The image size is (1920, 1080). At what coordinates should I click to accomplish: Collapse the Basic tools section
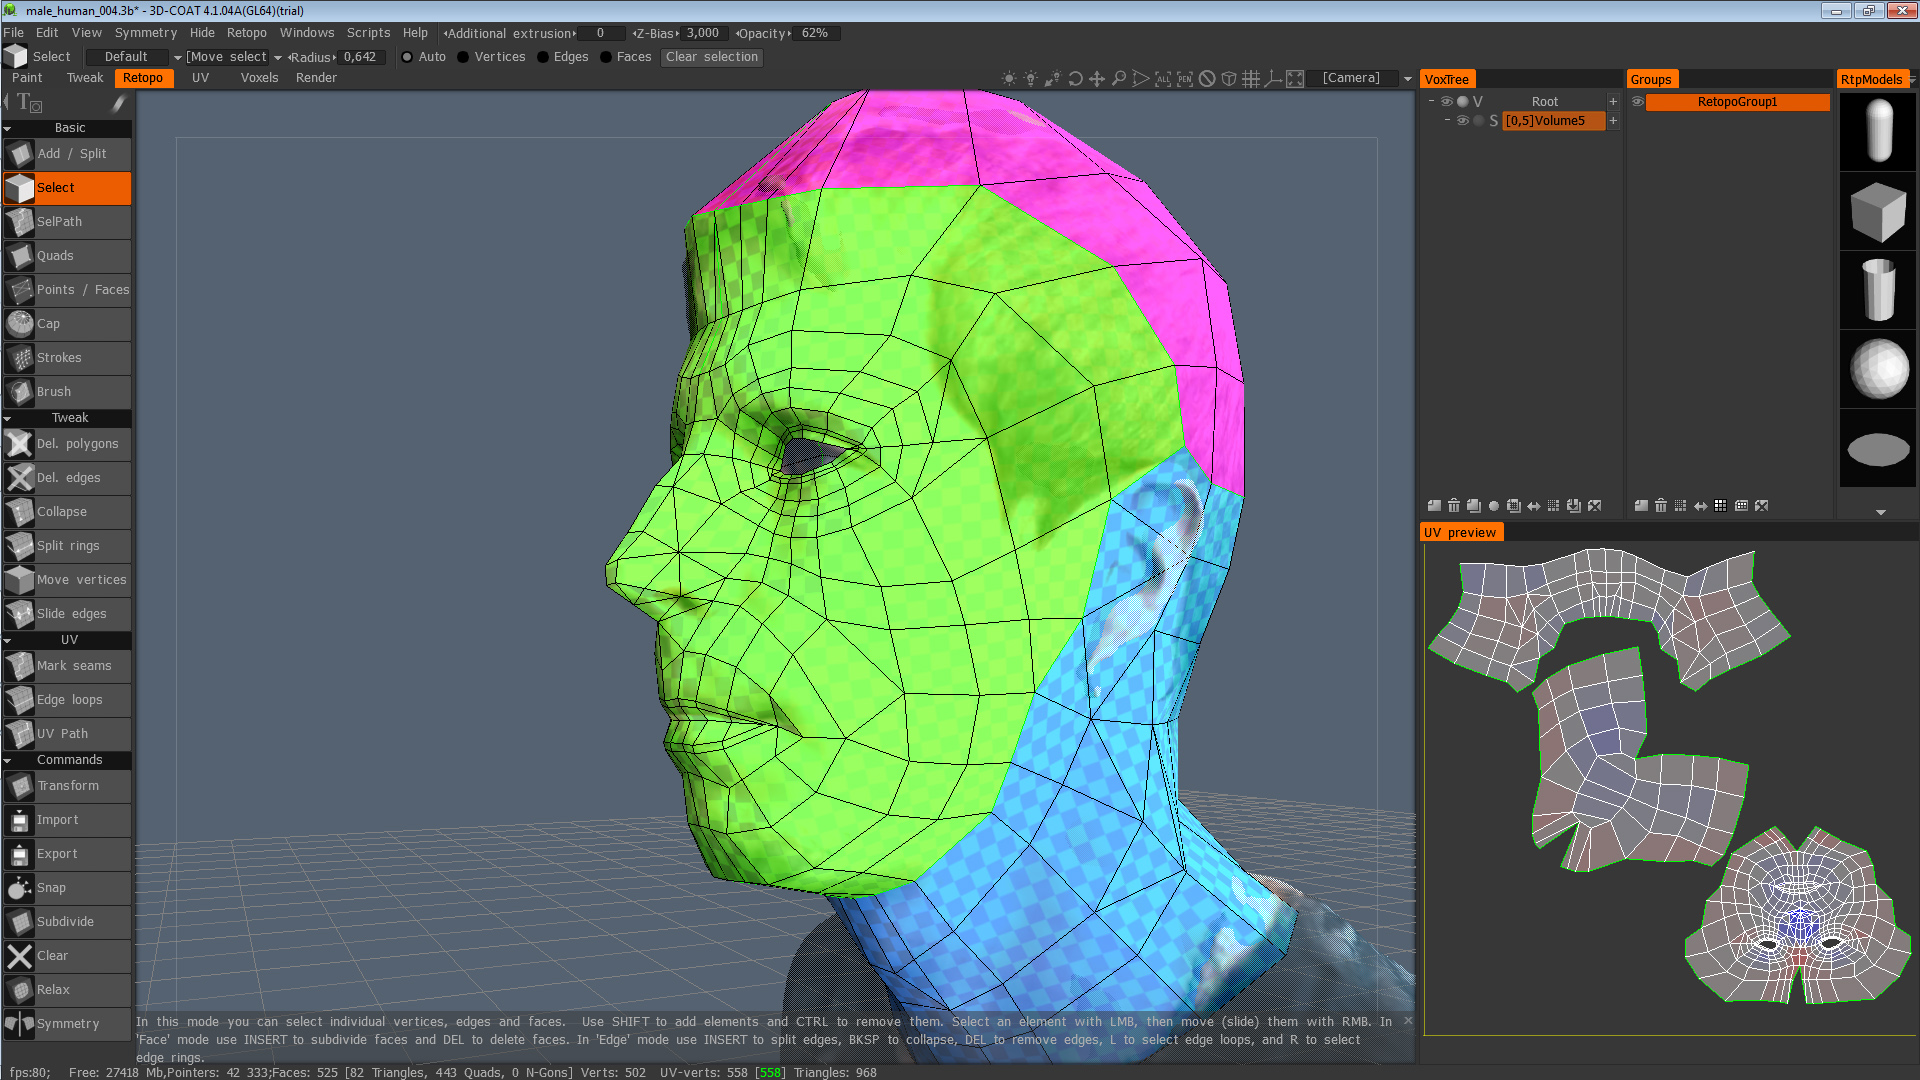pos(8,128)
